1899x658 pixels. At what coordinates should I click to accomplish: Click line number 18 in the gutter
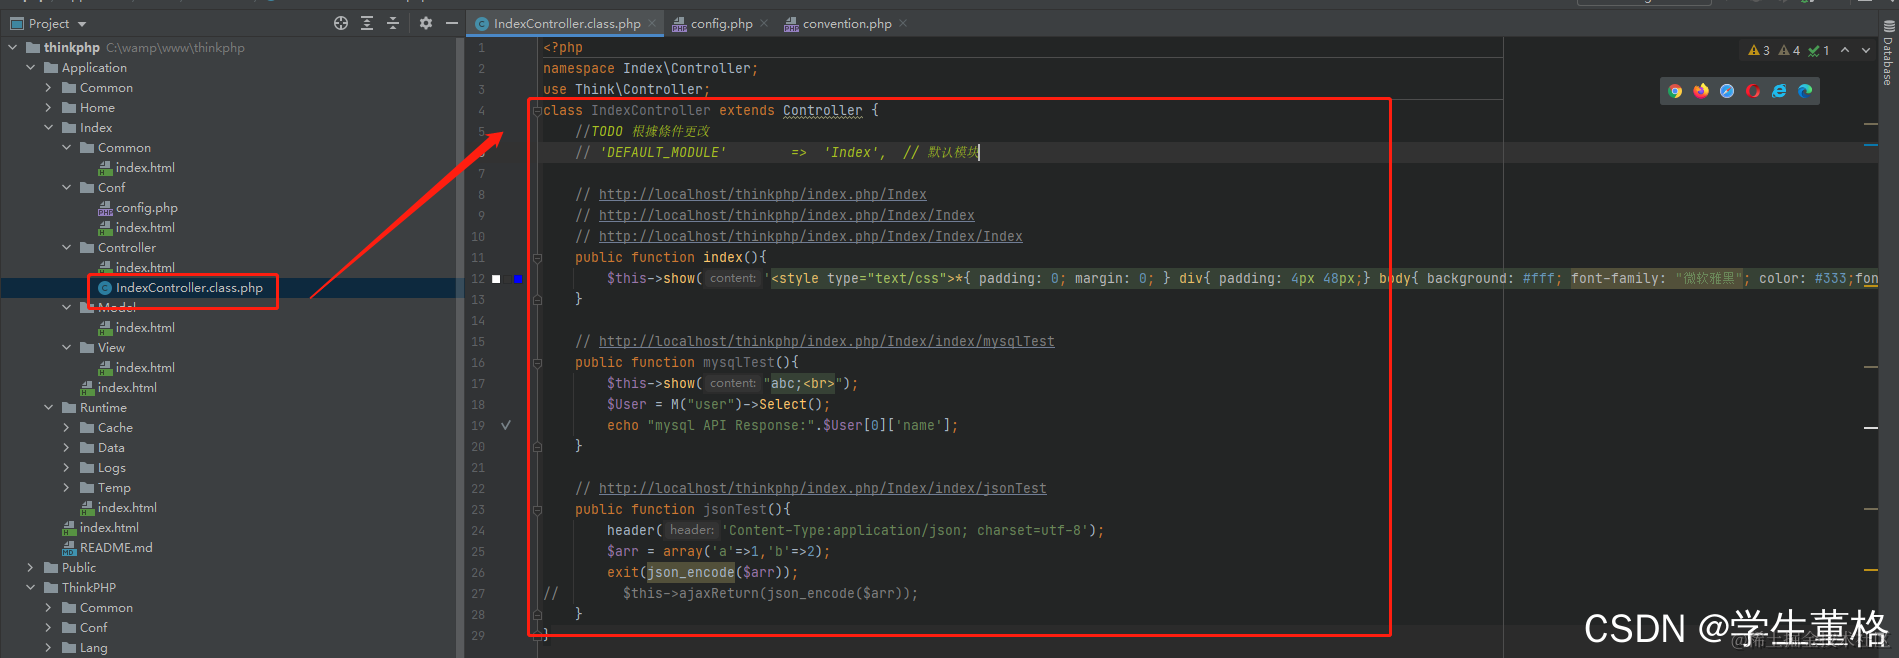(x=478, y=404)
